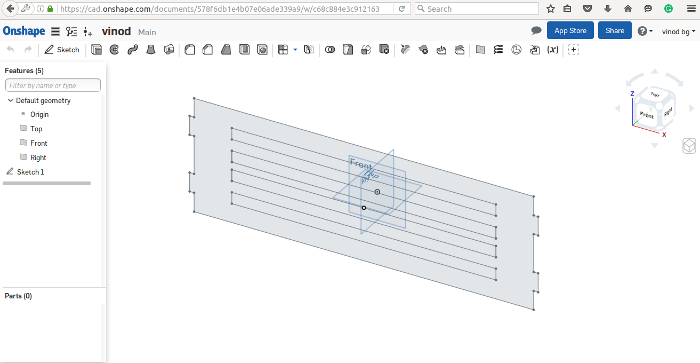The image size is (700, 363).
Task: Click the feature list rollback bar
Action: pyautogui.click(x=47, y=183)
